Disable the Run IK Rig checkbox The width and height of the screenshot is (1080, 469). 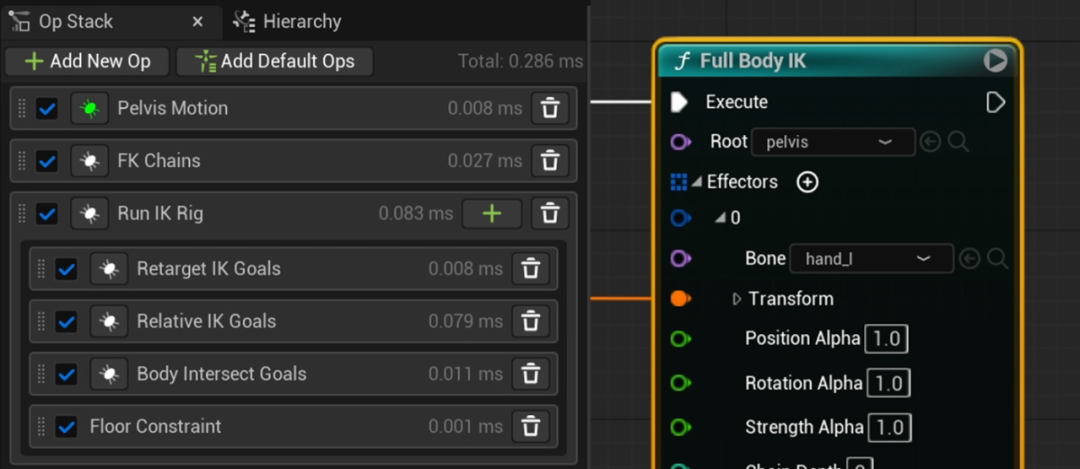(47, 213)
